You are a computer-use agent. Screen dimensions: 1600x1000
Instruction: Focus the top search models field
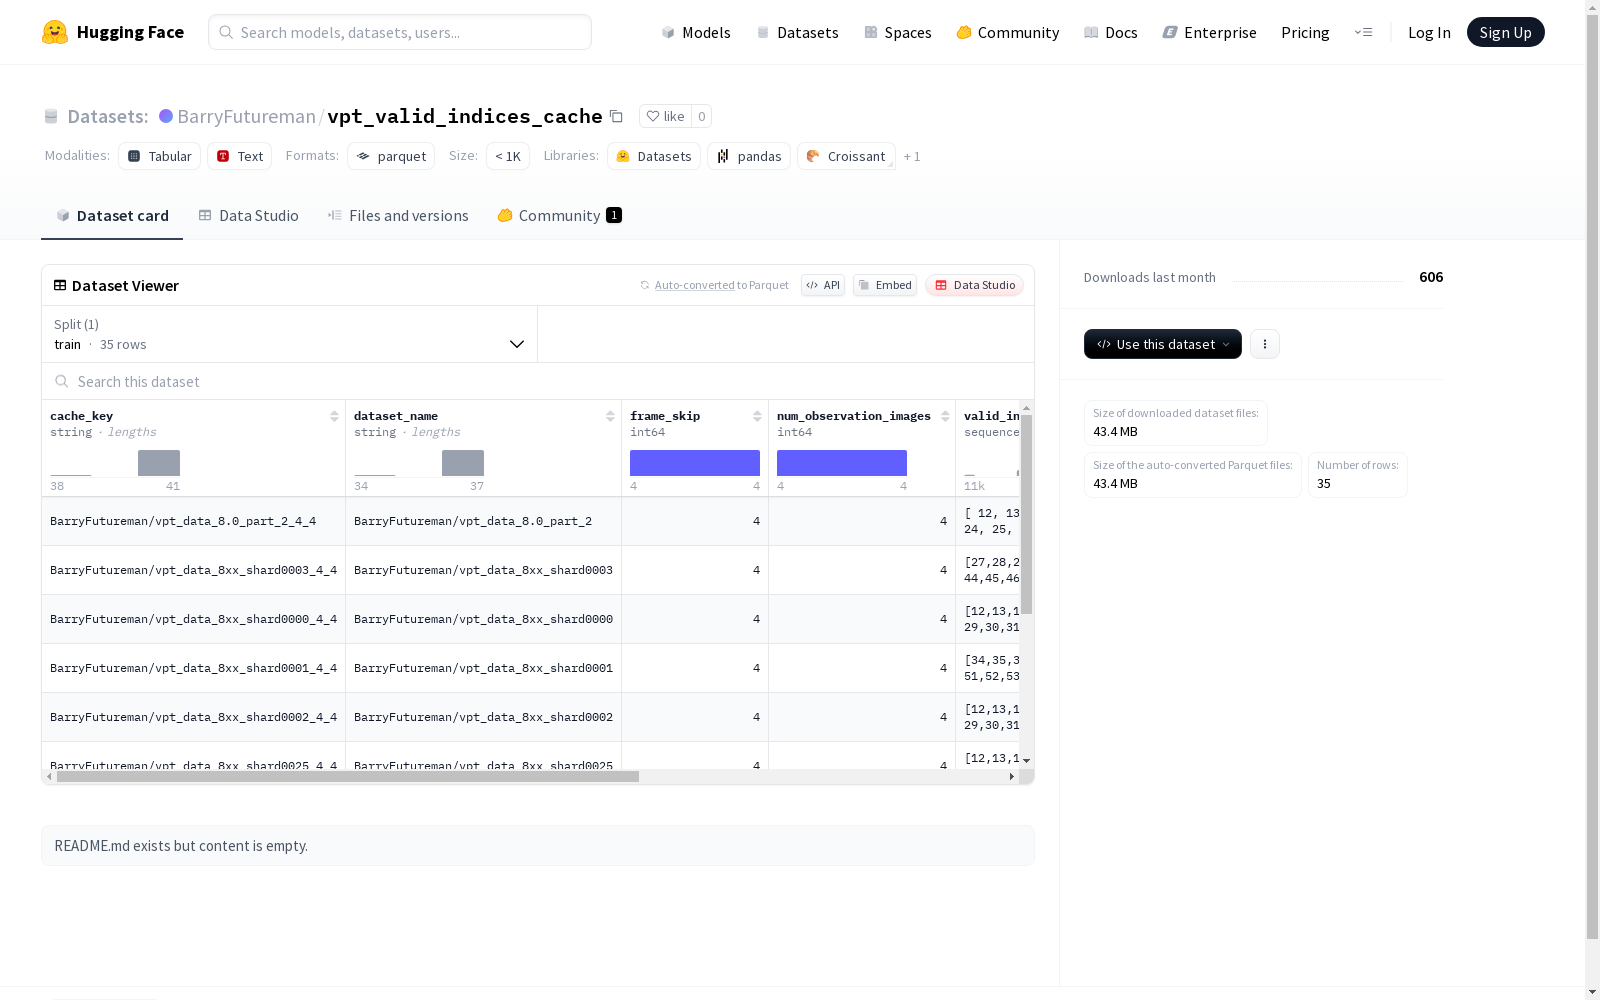(400, 32)
